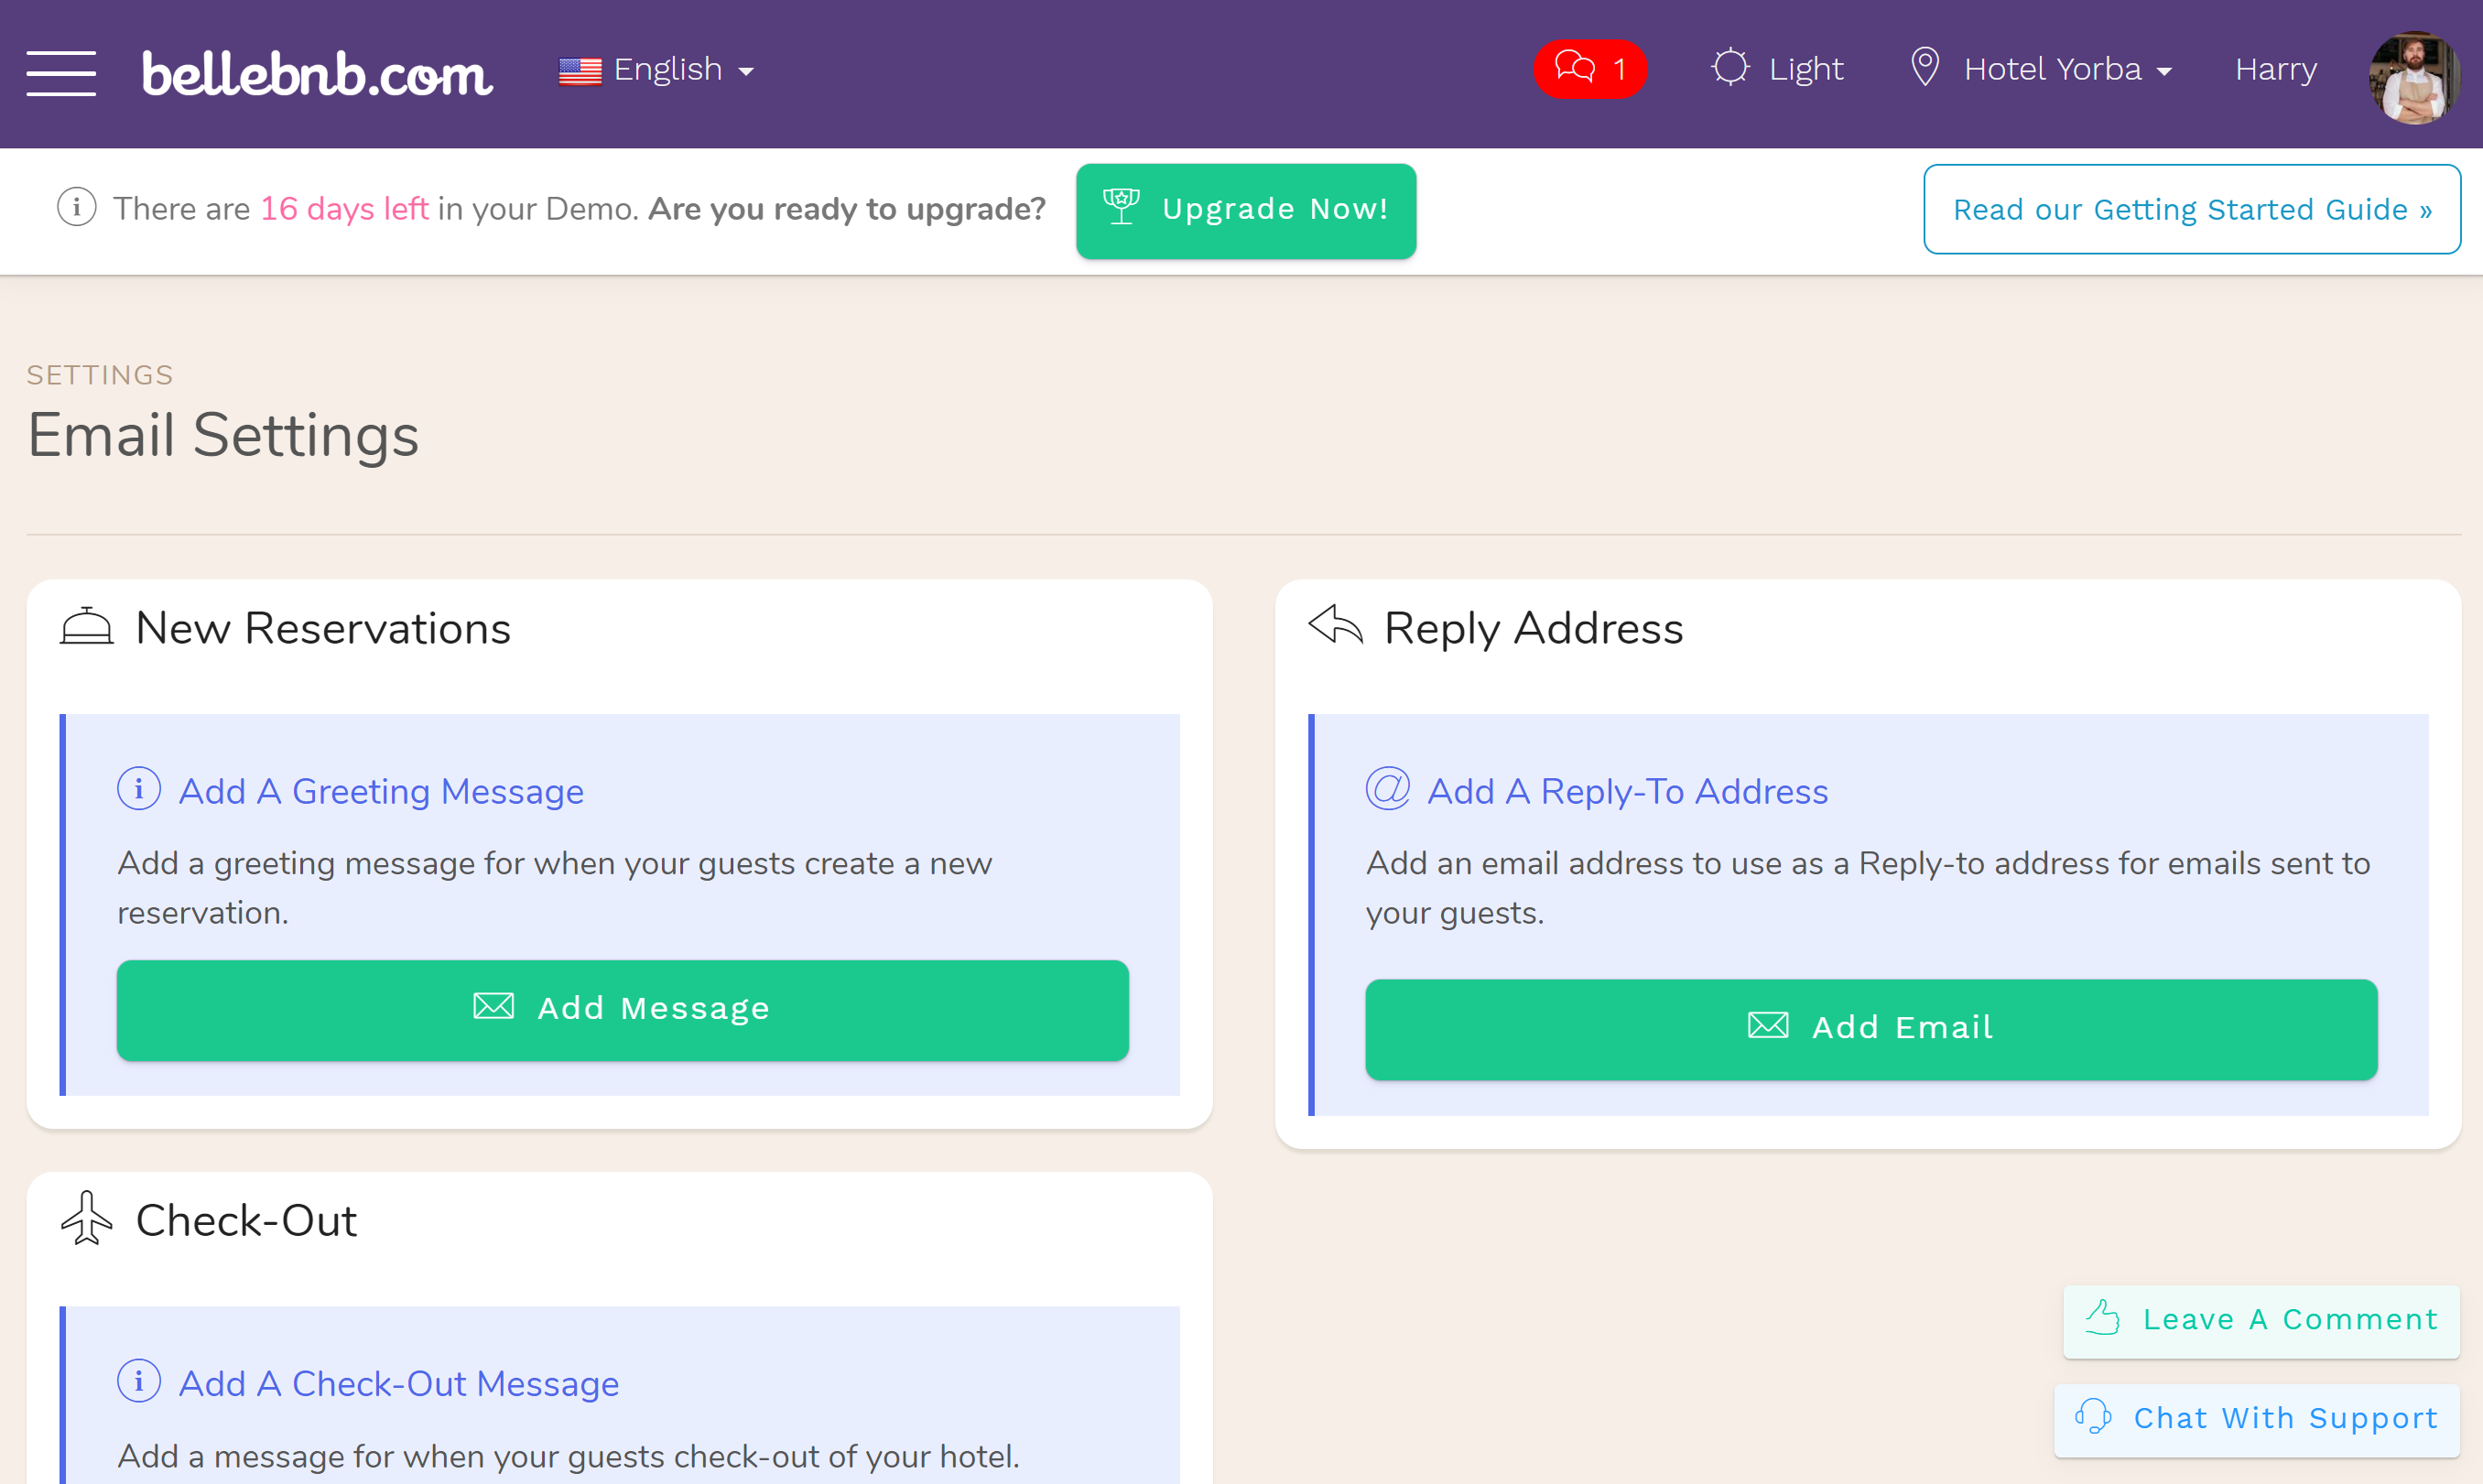This screenshot has width=2483, height=1484.
Task: Click the New Reservations section title
Action: point(323,628)
